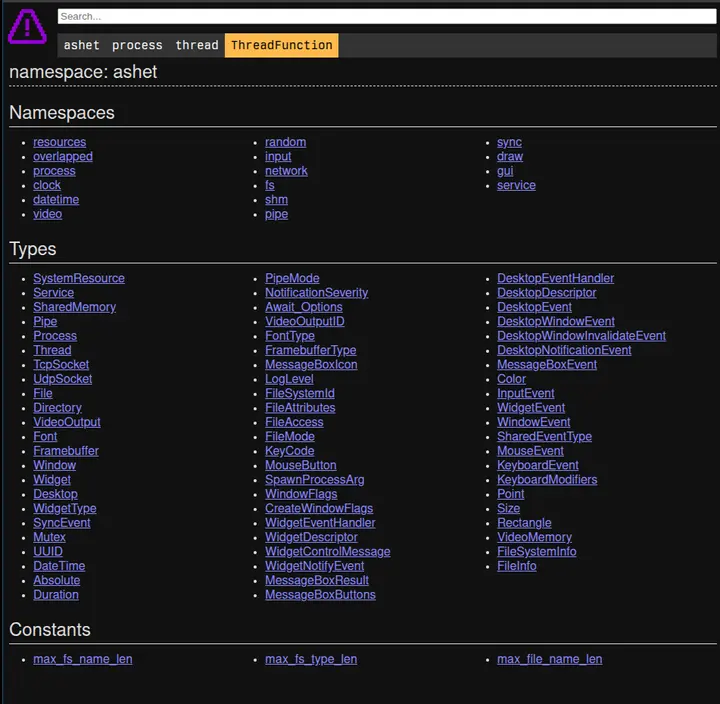
Task: Open the DesktopEventHandler type link
Action: pos(555,278)
